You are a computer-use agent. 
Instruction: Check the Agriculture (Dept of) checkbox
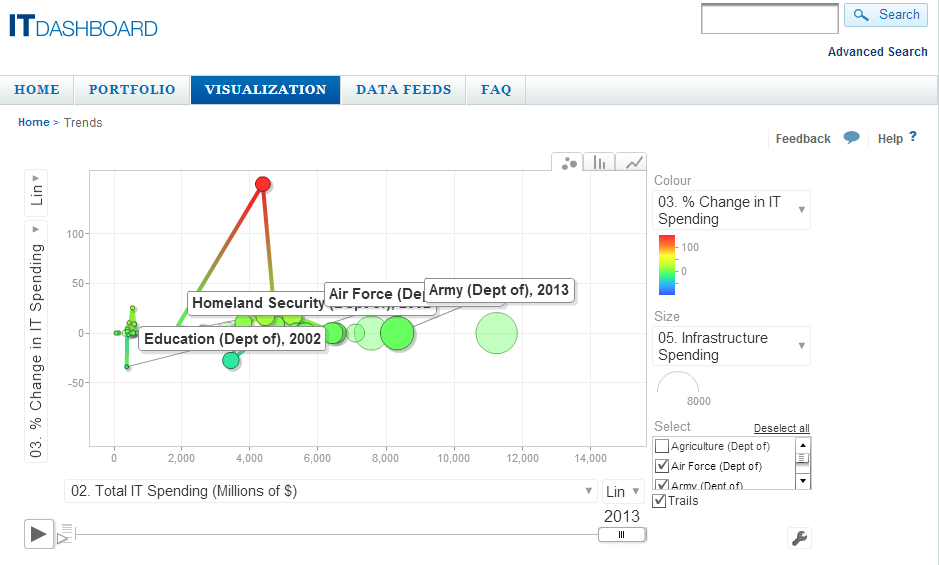(661, 446)
